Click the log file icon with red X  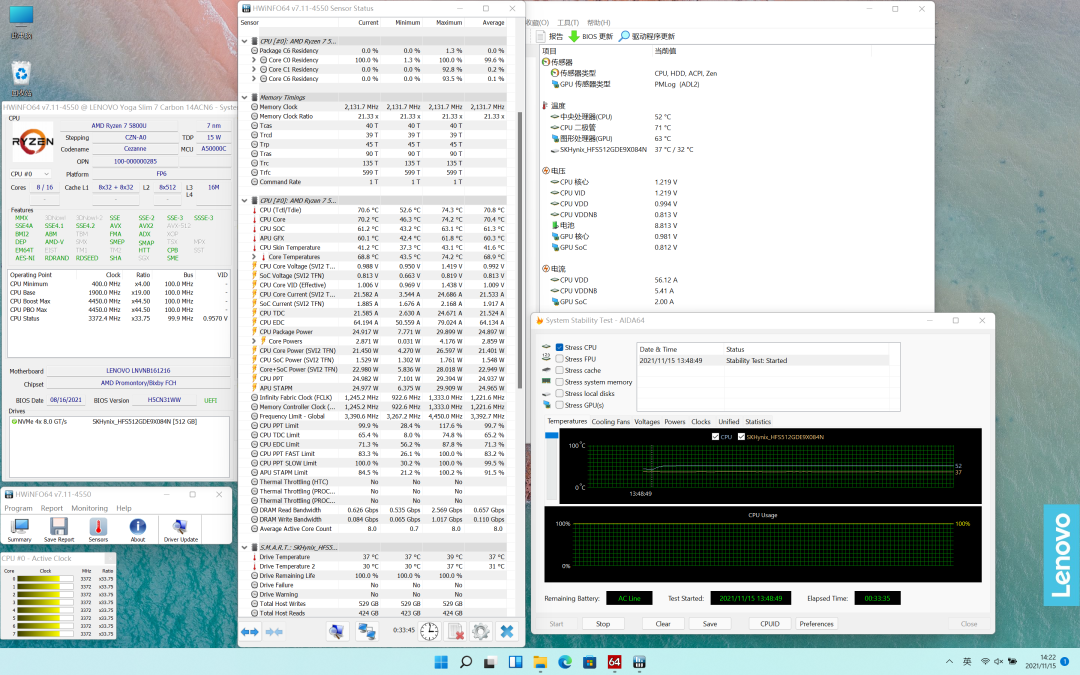(x=455, y=632)
